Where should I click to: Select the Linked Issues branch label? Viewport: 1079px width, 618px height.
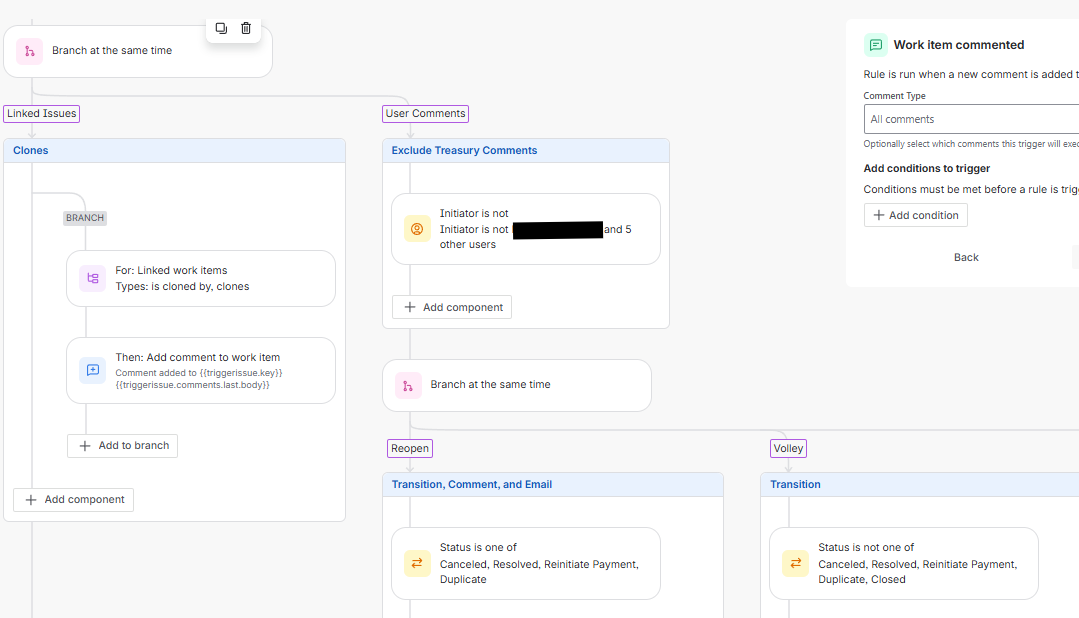tap(42, 114)
